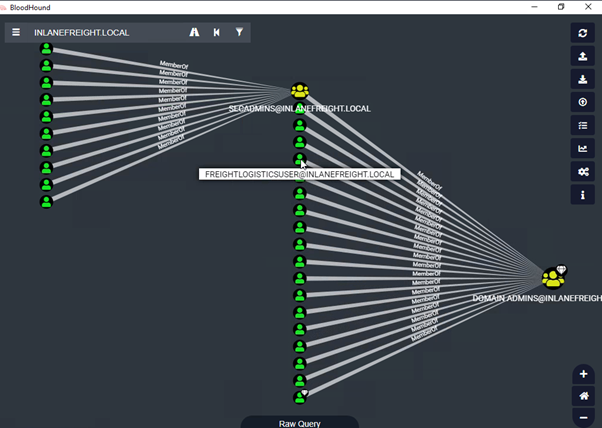
Task: Click the import graph download-arrow icon
Action: (583, 79)
